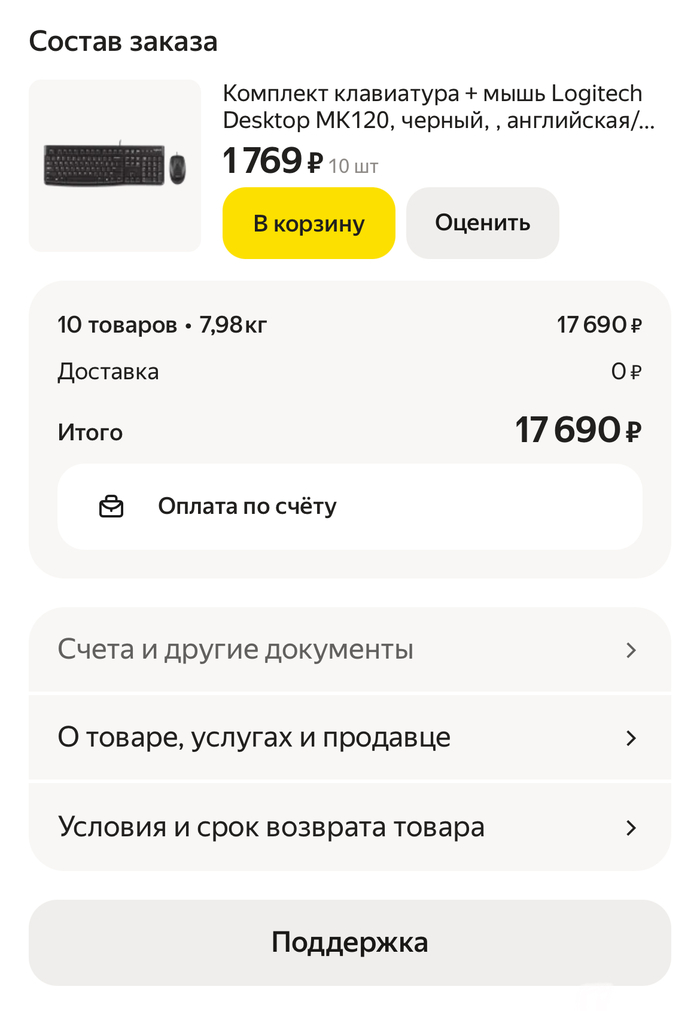Click the briefcase icon for invoice payment

111,507
